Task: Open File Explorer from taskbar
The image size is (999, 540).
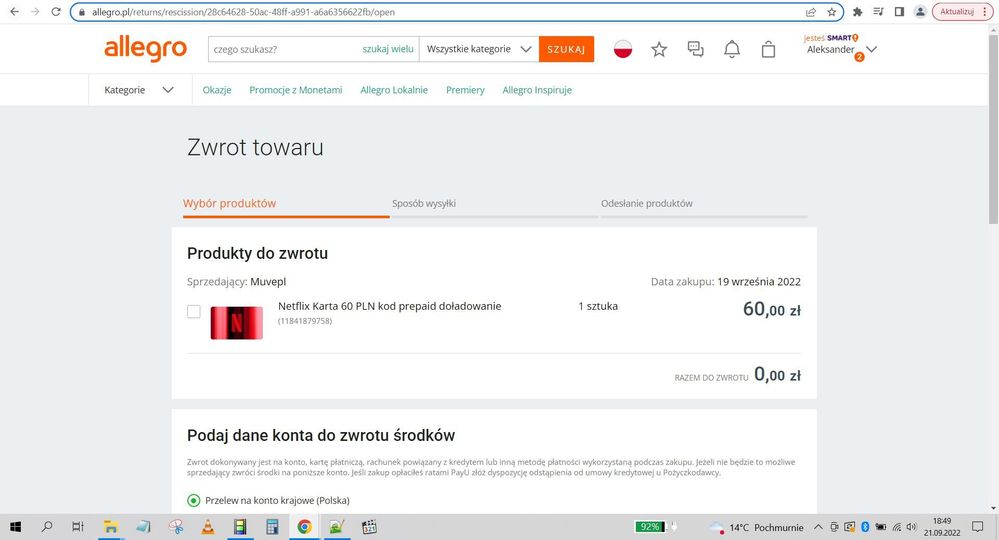Action: coord(111,527)
